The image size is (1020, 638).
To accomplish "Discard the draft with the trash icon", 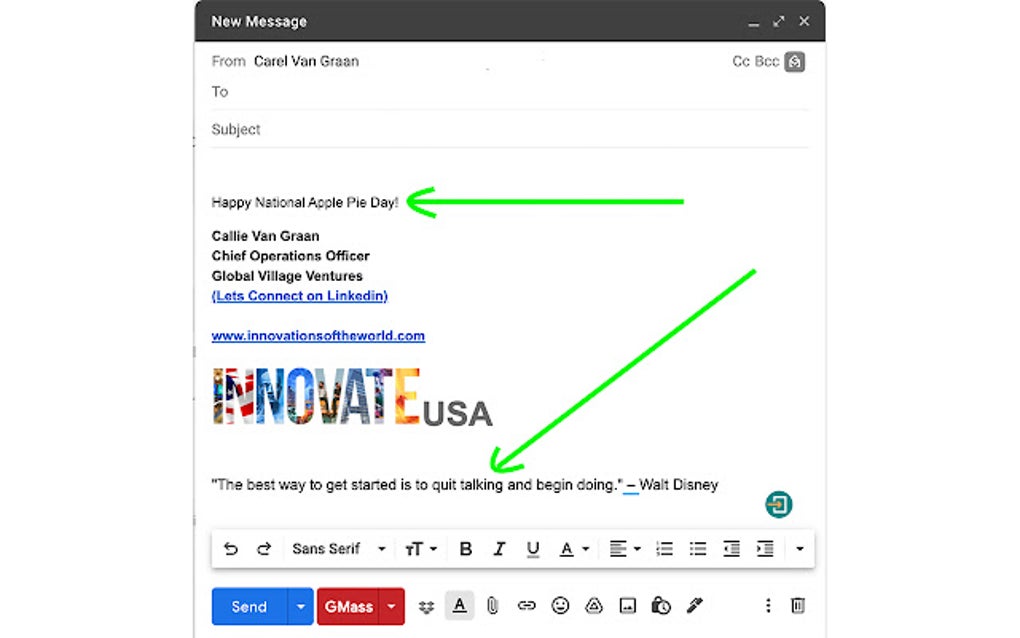I will 797,605.
